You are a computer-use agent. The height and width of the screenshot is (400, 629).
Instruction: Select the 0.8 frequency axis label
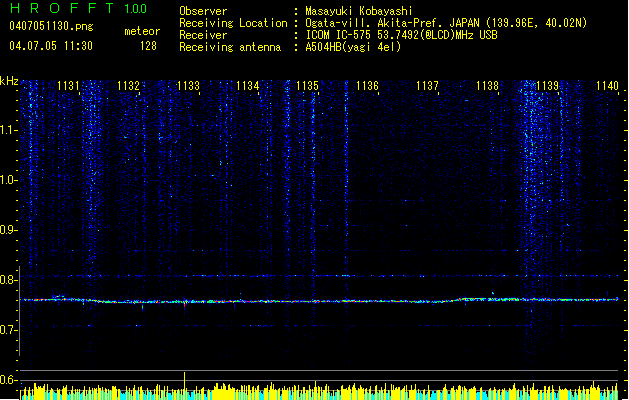click(x=9, y=280)
